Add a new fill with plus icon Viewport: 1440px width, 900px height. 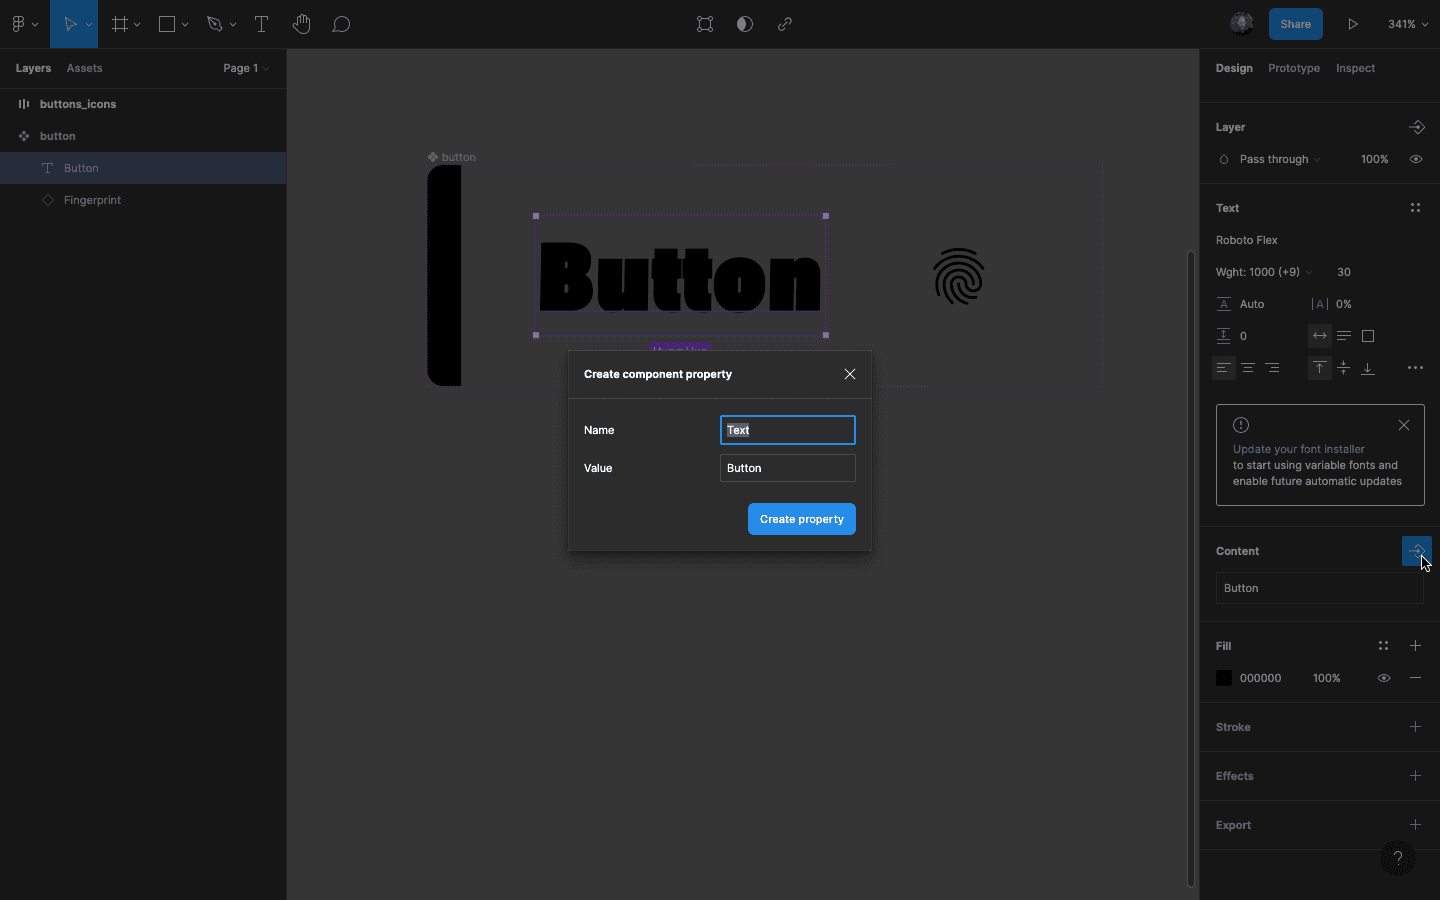coord(1415,646)
